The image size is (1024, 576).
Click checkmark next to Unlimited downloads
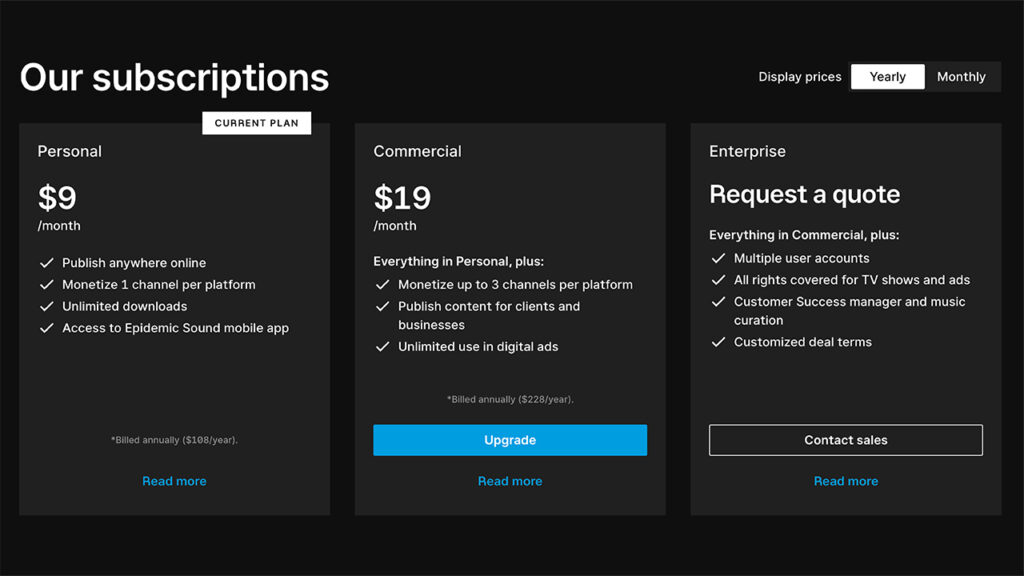pos(46,306)
